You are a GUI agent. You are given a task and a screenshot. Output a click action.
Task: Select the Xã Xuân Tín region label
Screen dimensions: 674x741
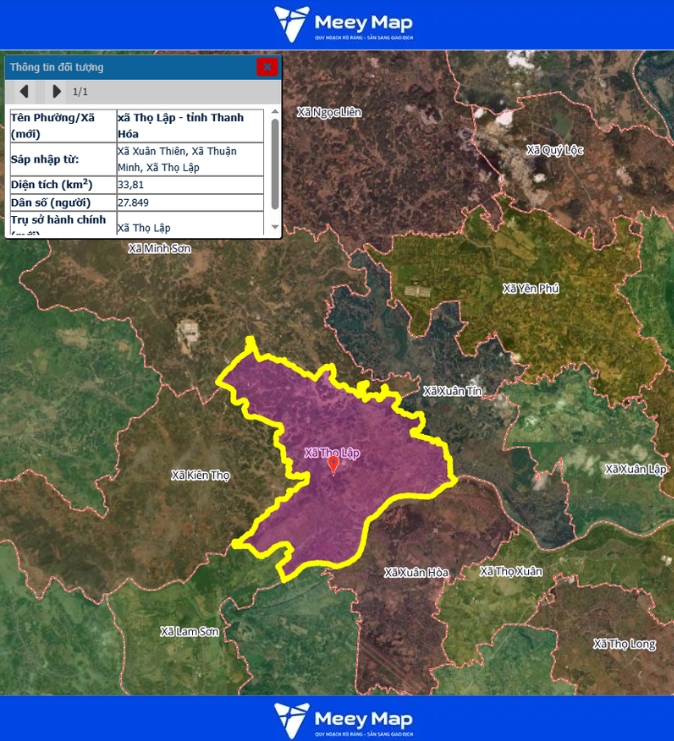point(452,391)
